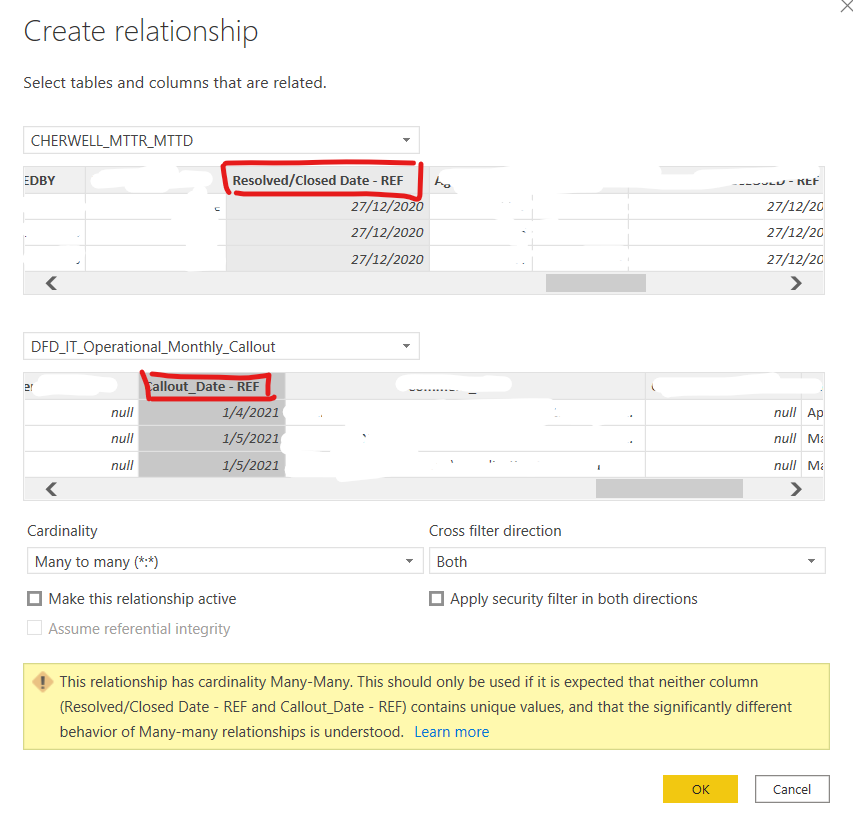Click the 1/4/2021 cell in Callout_Date column

(212, 412)
